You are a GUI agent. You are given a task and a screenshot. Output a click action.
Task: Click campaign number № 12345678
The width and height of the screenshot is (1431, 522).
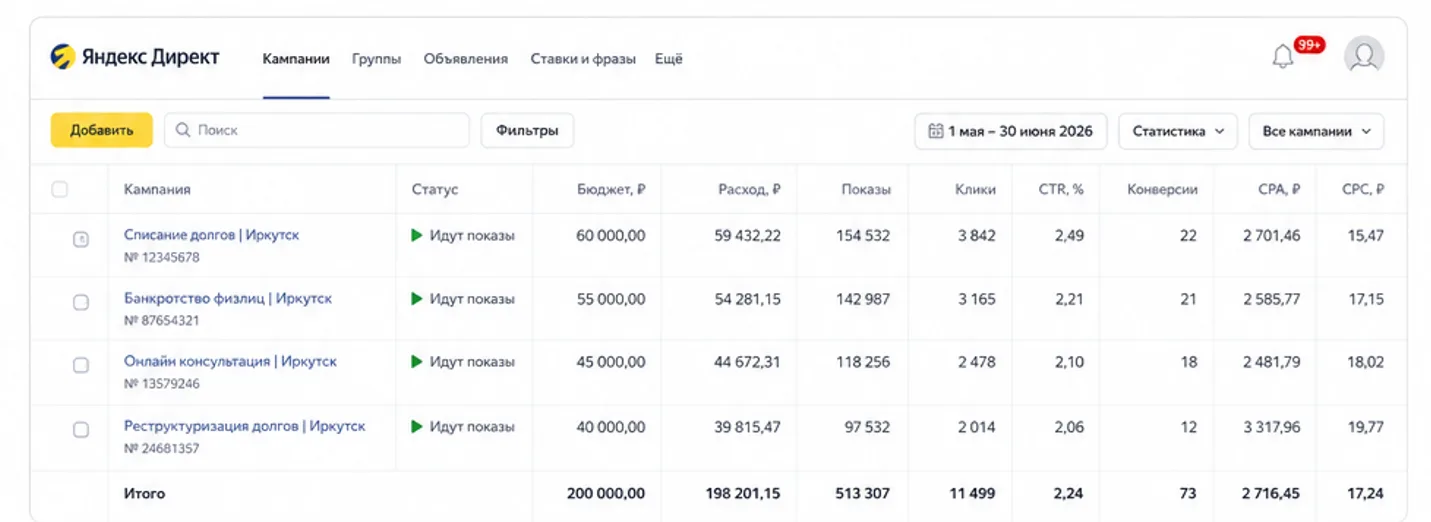[x=162, y=257]
